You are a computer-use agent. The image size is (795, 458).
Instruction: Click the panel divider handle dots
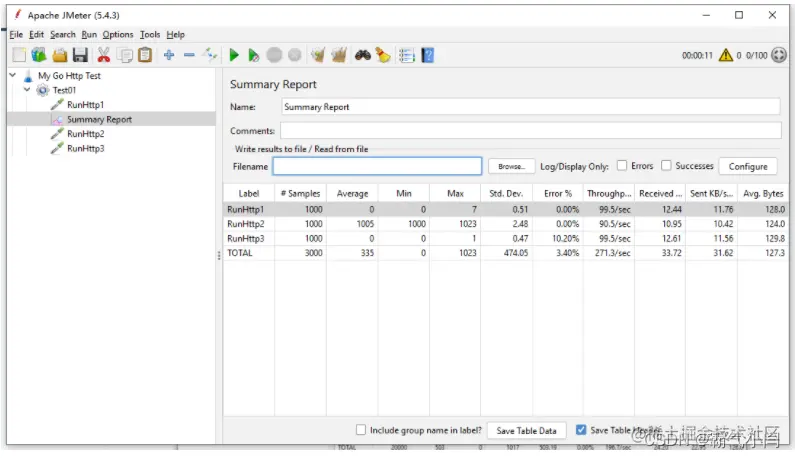coord(219,256)
